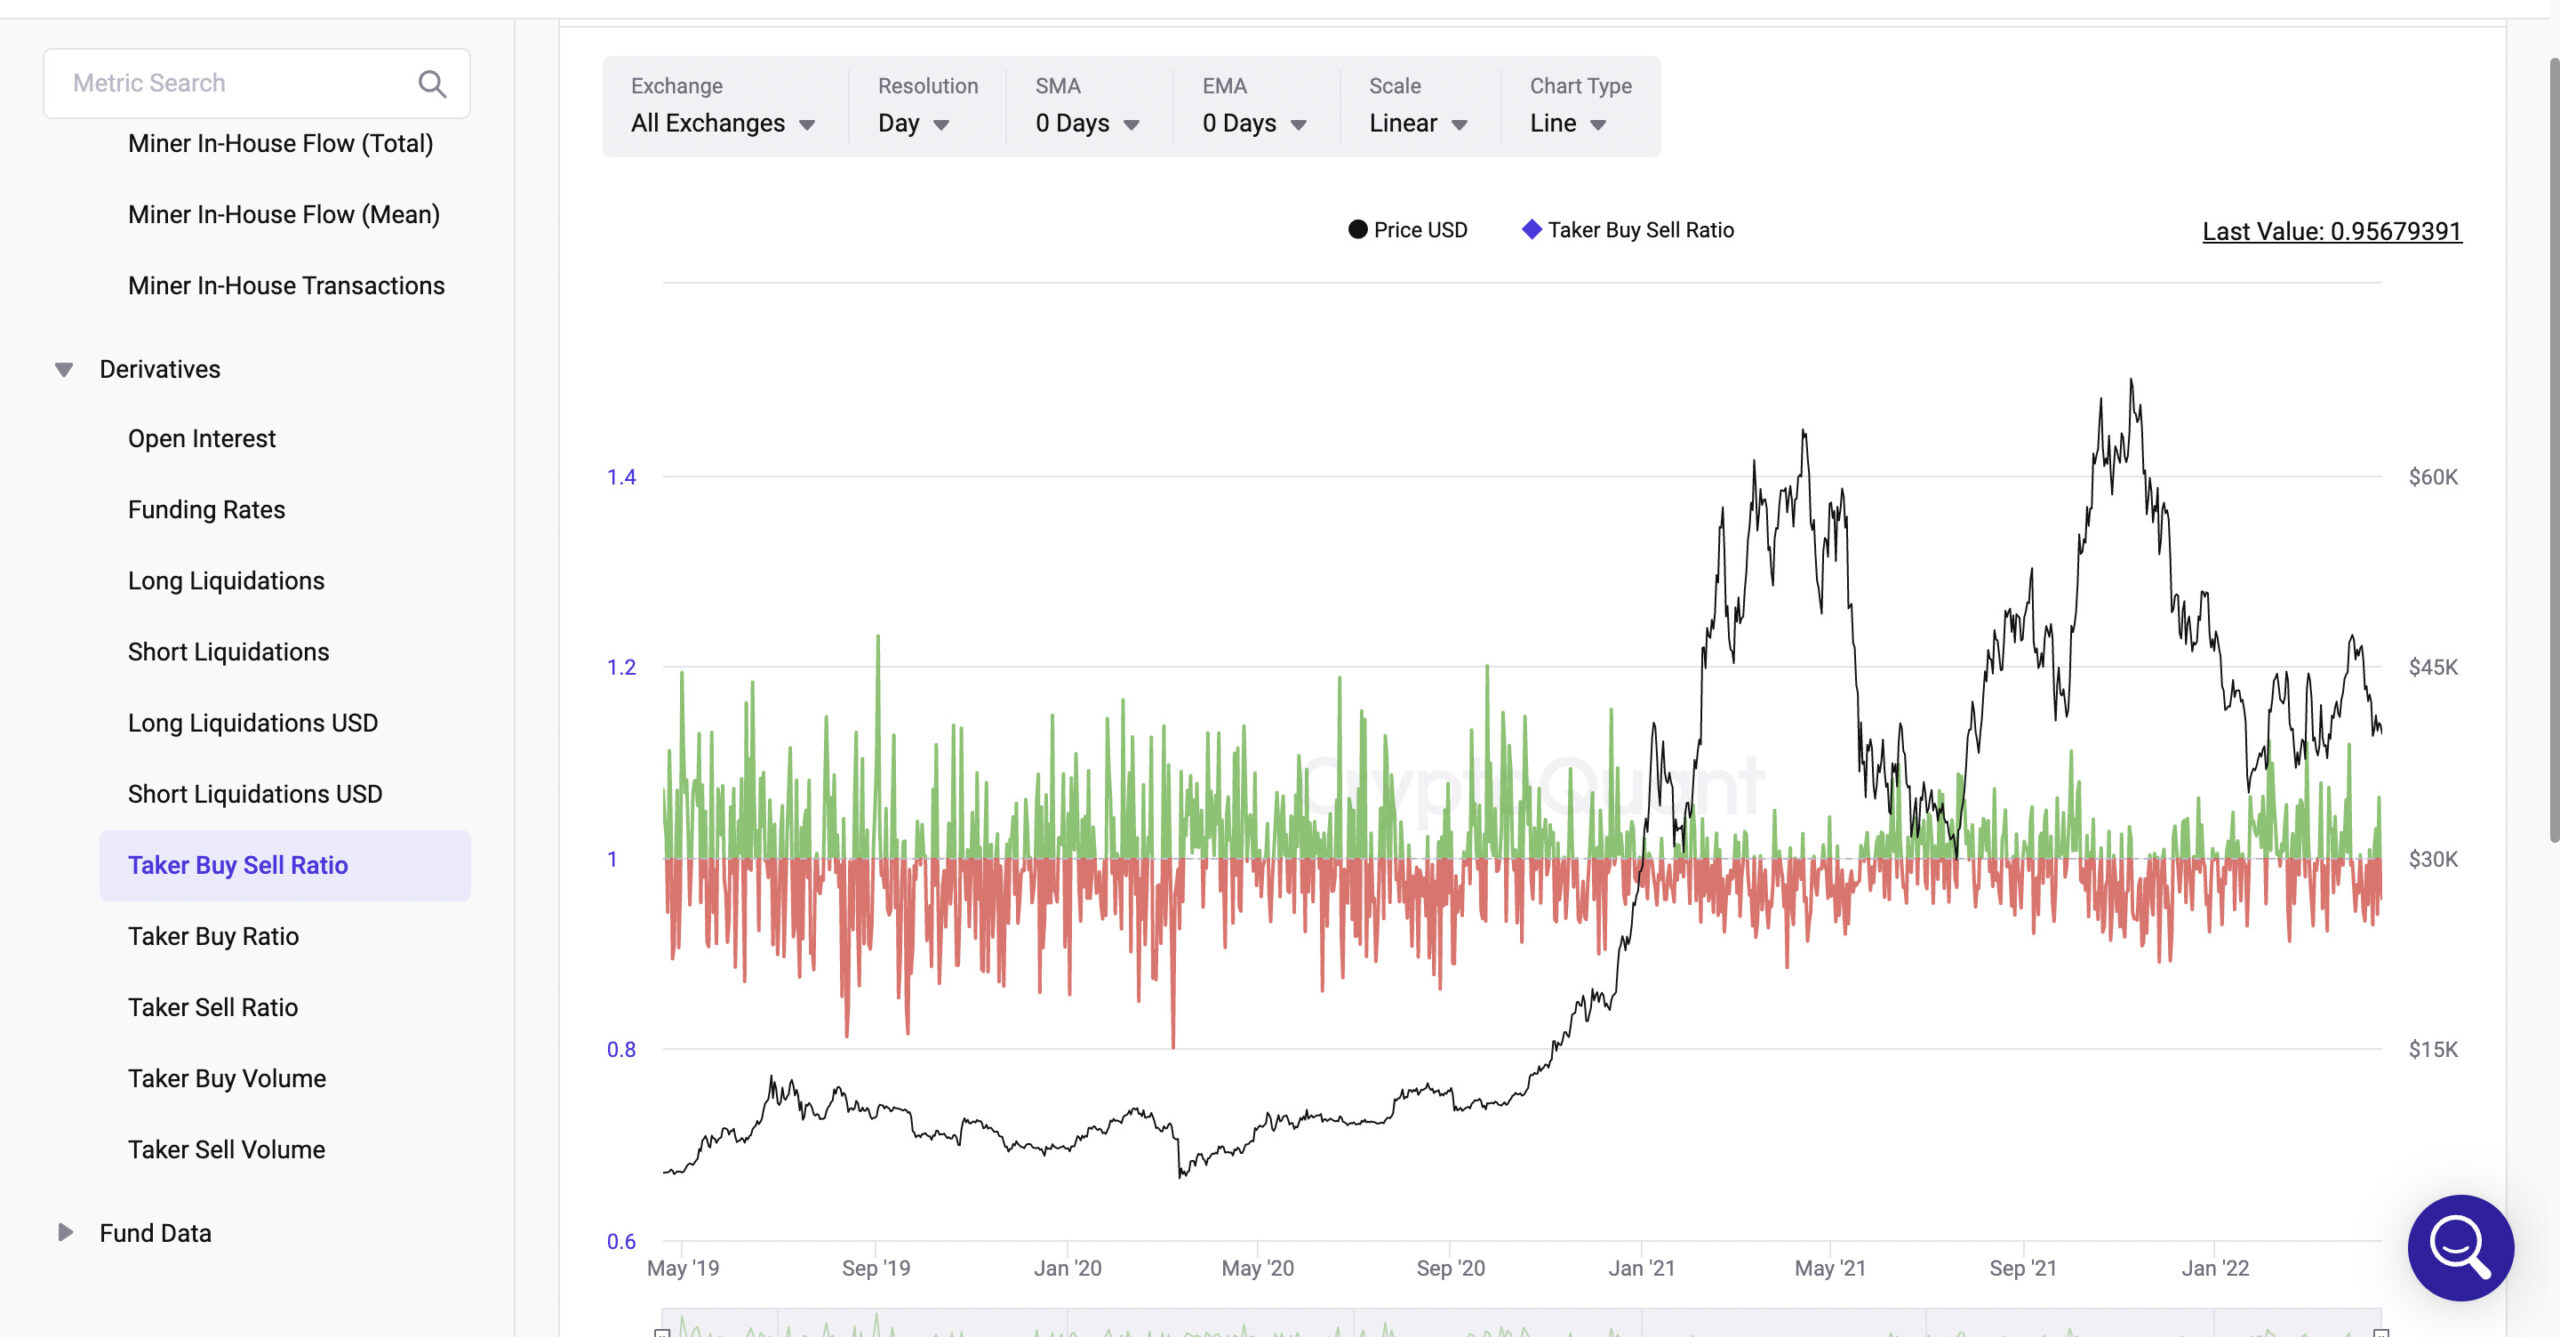
Task: Select Long Liquidations metric
Action: (x=226, y=580)
